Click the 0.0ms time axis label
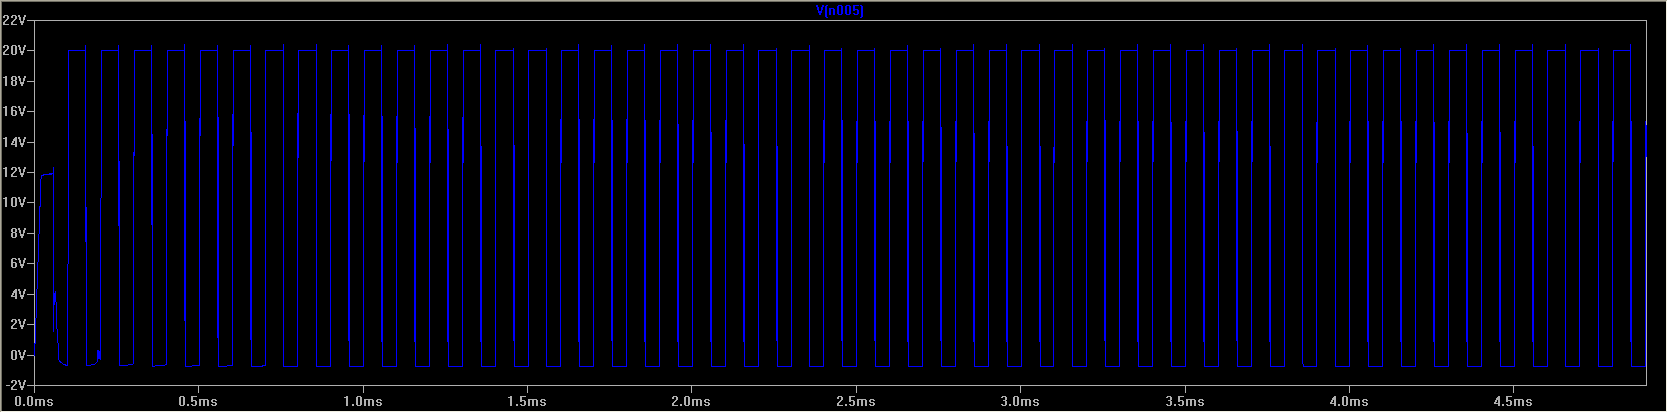Viewport: 1668px width, 413px height. click(x=34, y=401)
